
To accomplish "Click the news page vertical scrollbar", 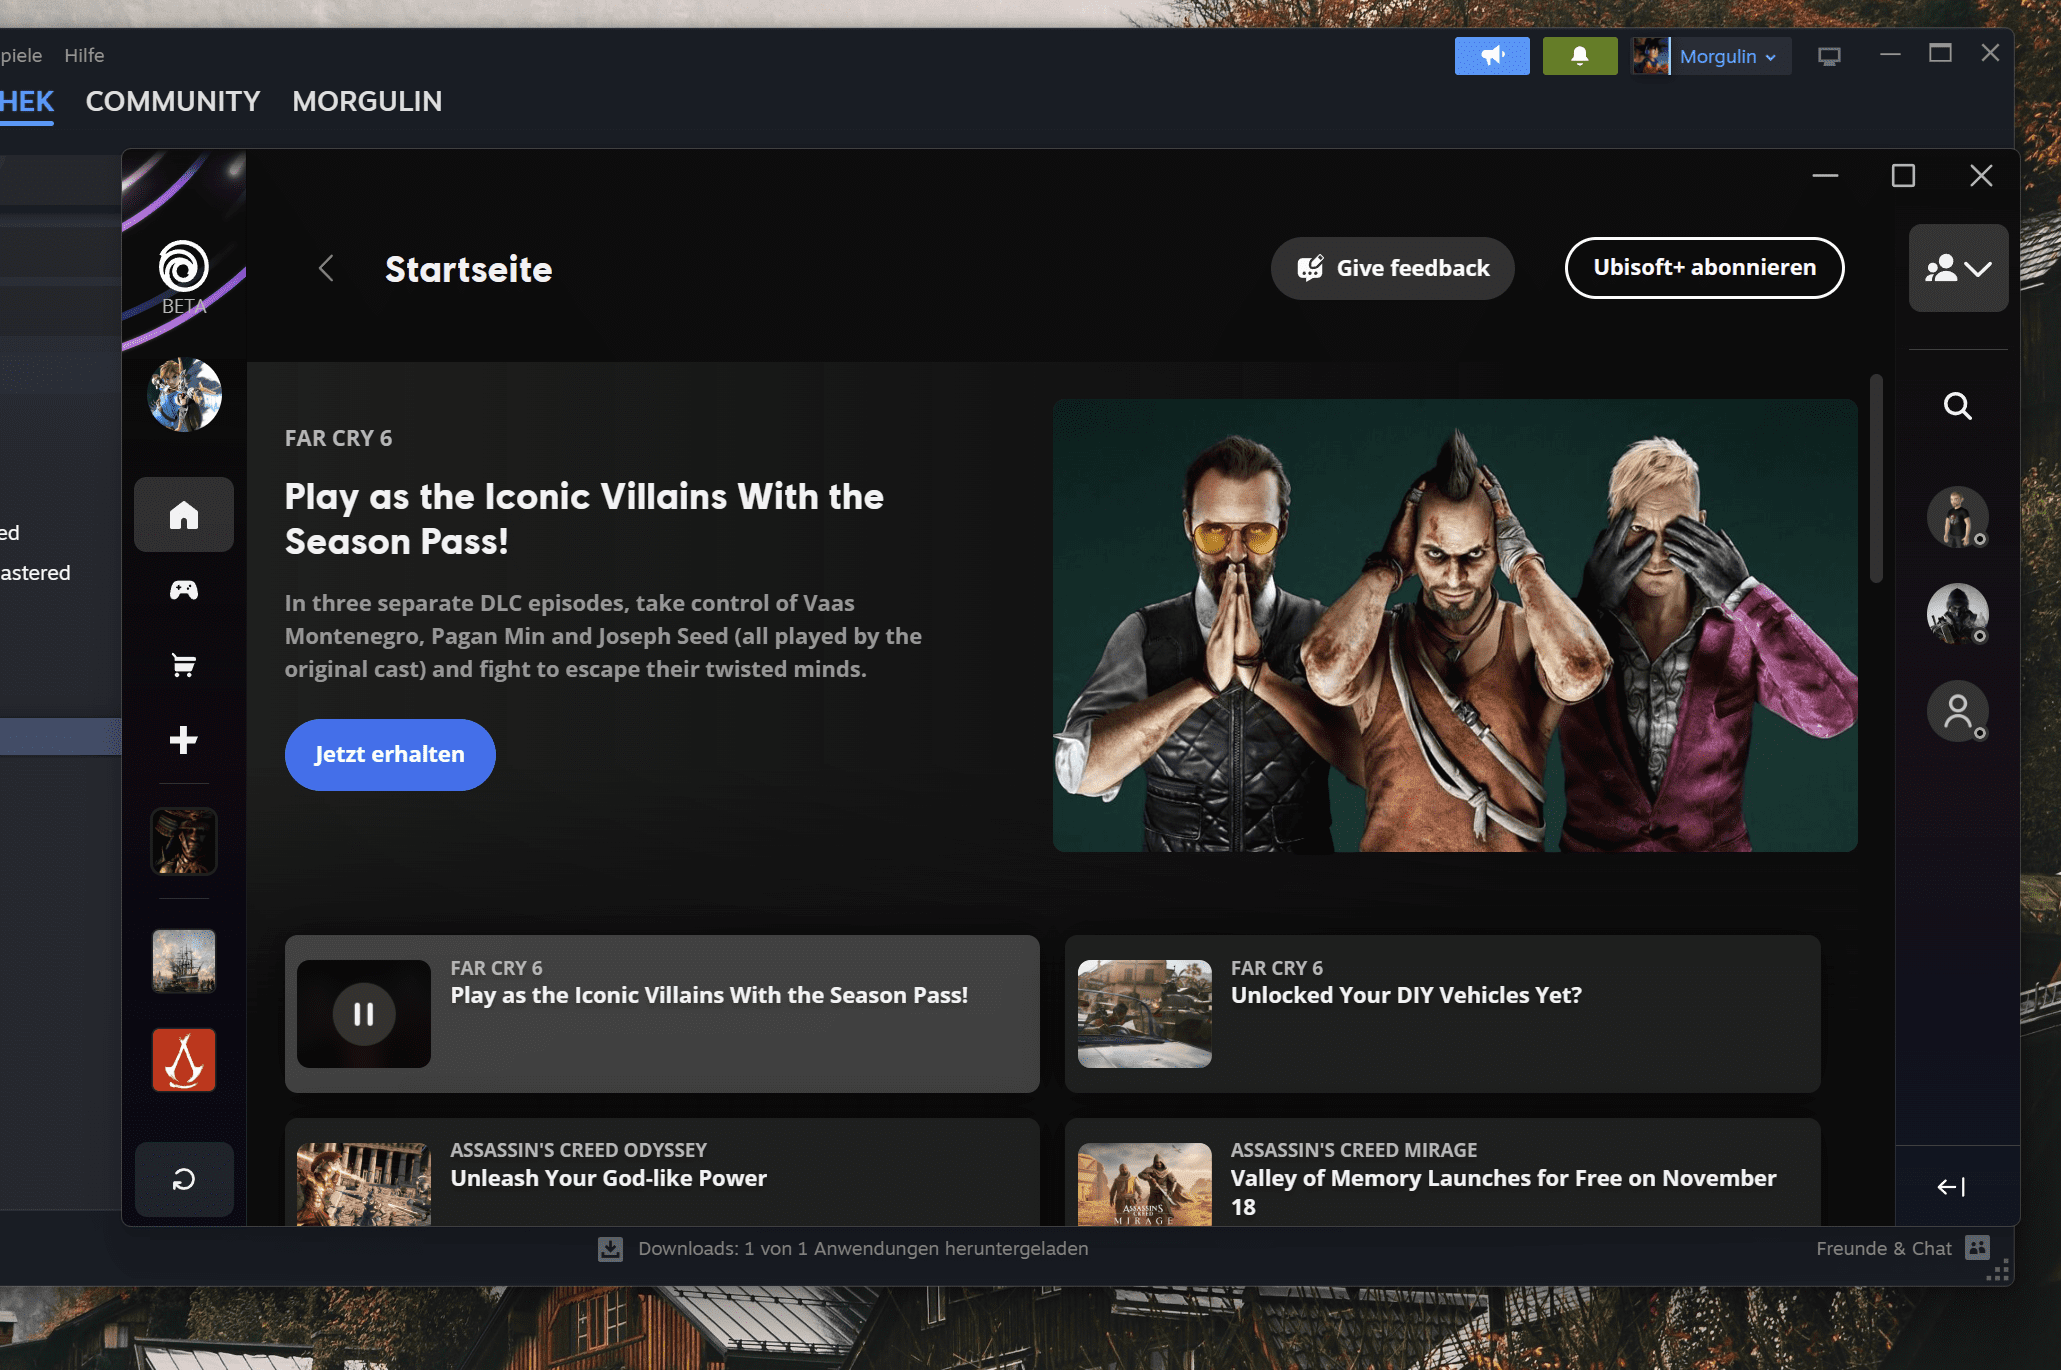I will [x=1876, y=479].
